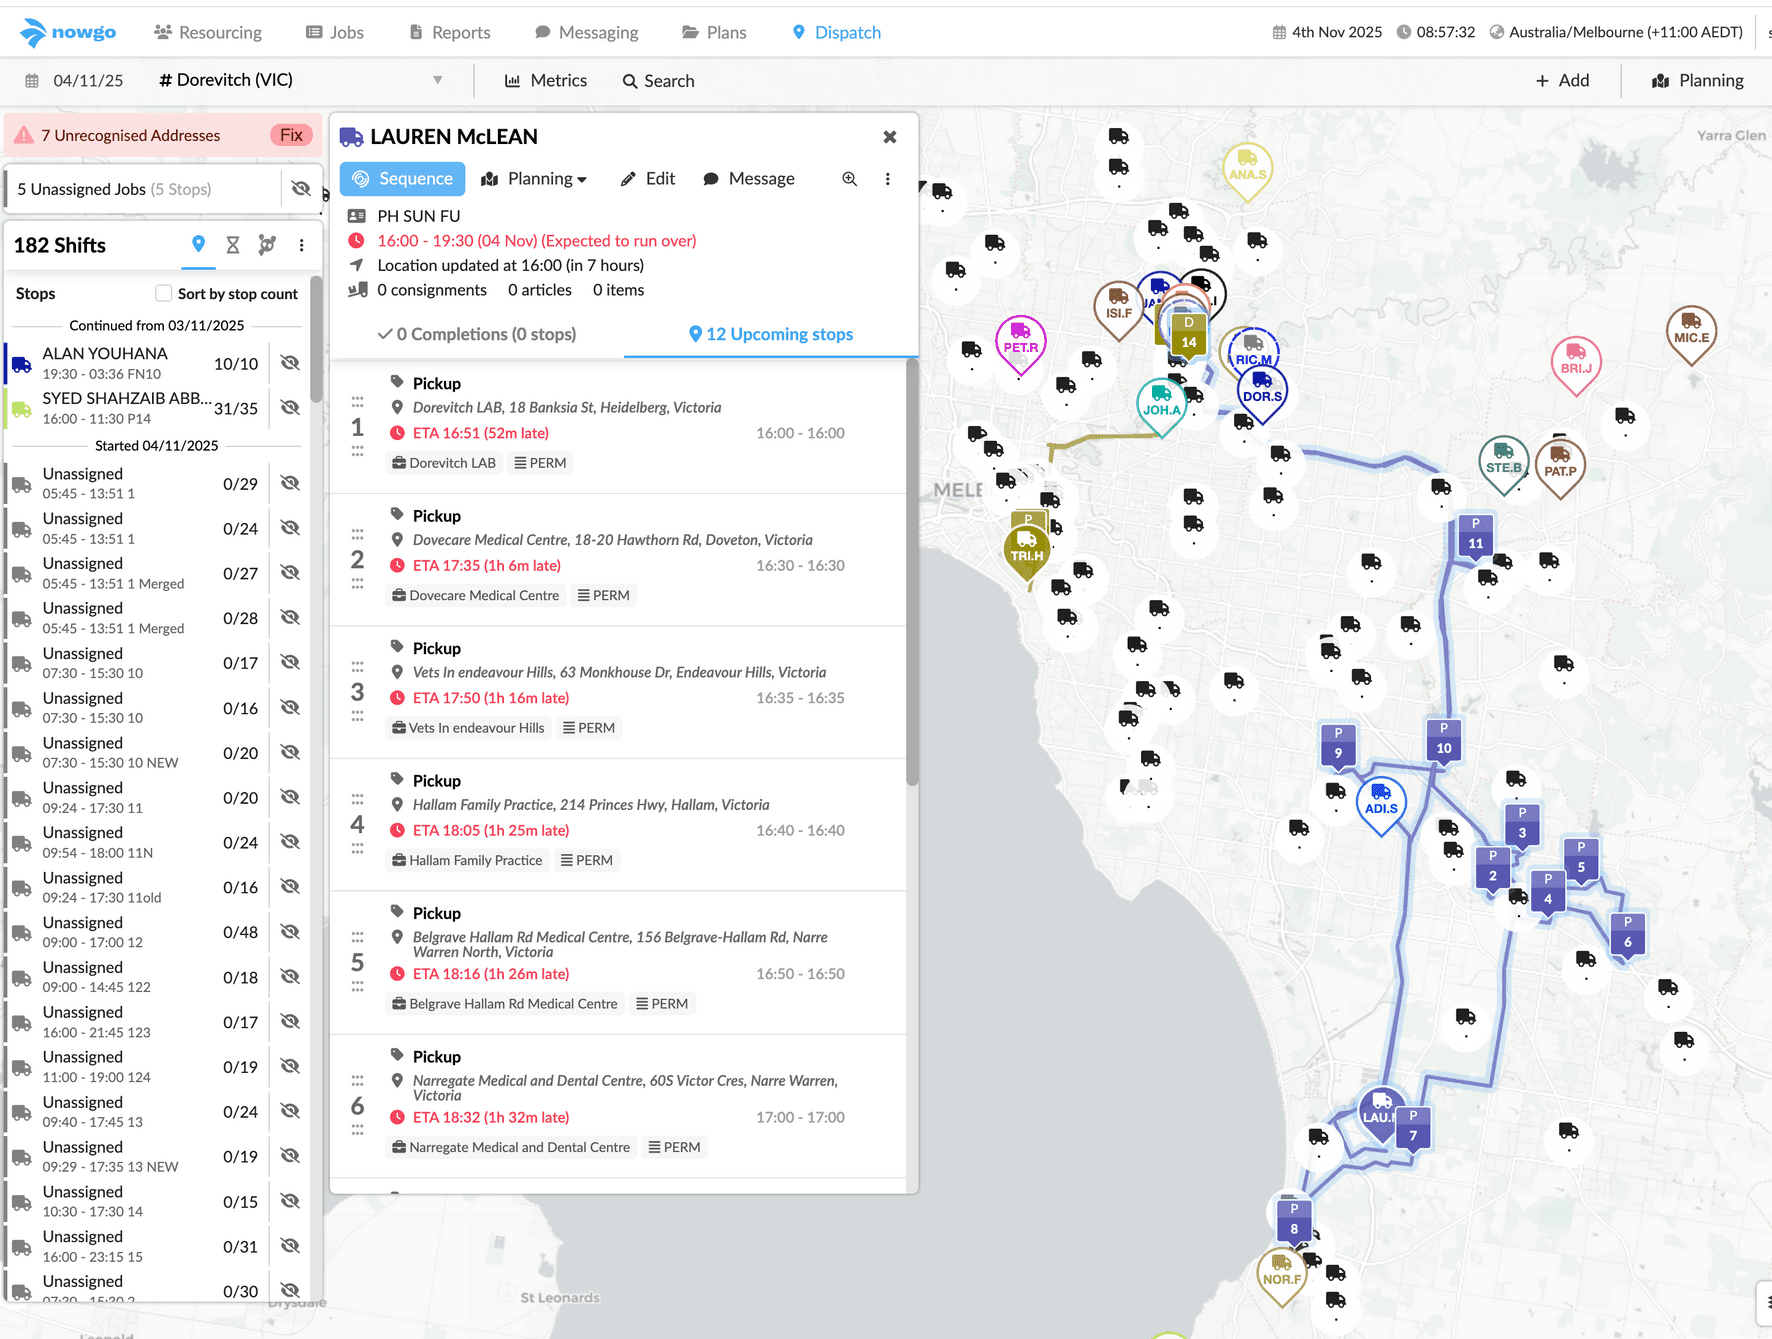Open the Reports menu

pos(450,32)
